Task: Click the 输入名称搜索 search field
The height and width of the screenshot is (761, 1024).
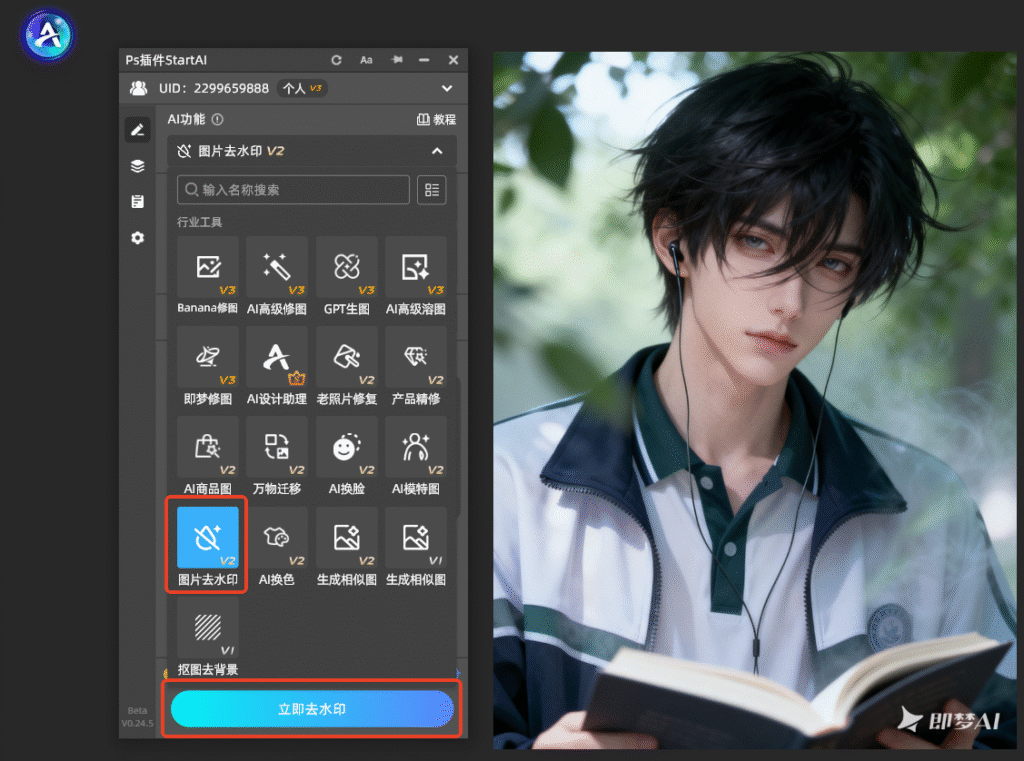Action: click(293, 190)
